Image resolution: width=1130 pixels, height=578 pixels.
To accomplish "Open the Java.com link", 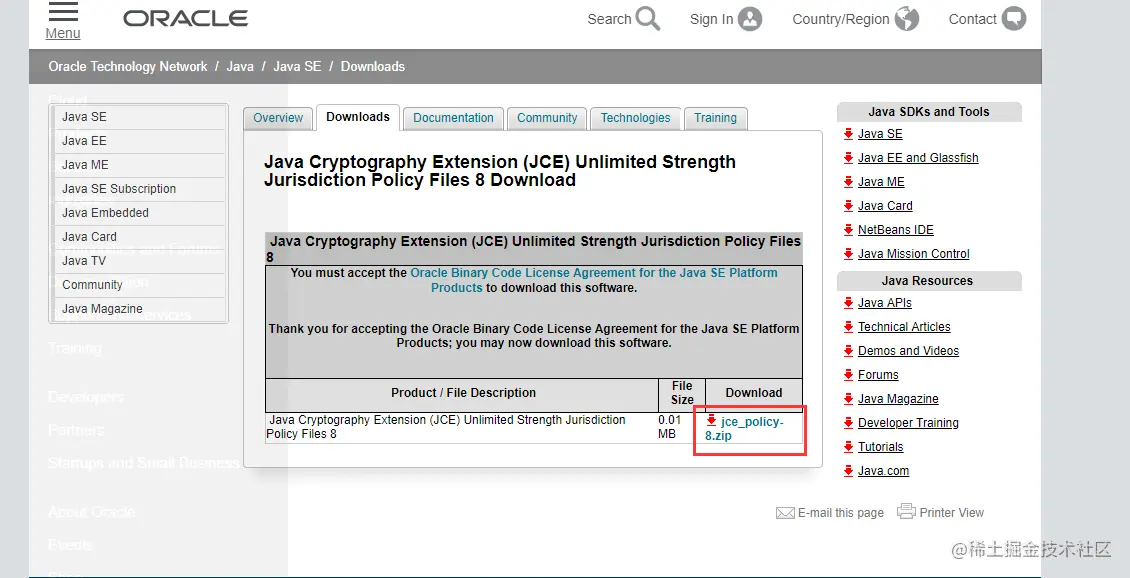I will coord(883,471).
